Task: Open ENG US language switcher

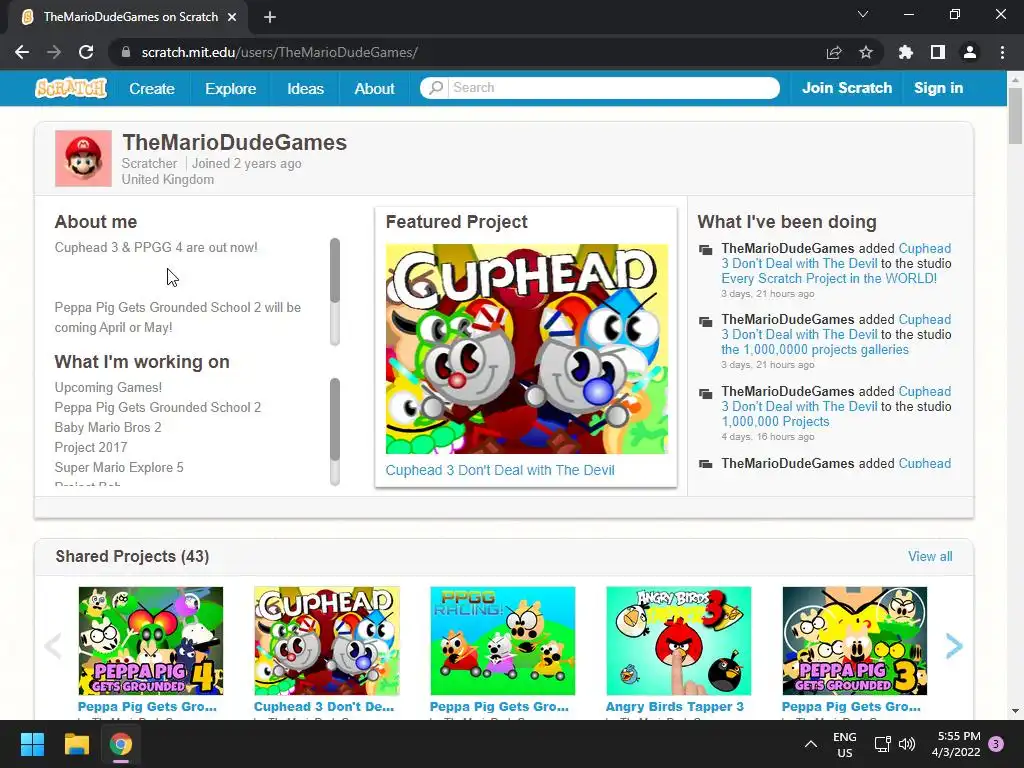Action: point(844,744)
